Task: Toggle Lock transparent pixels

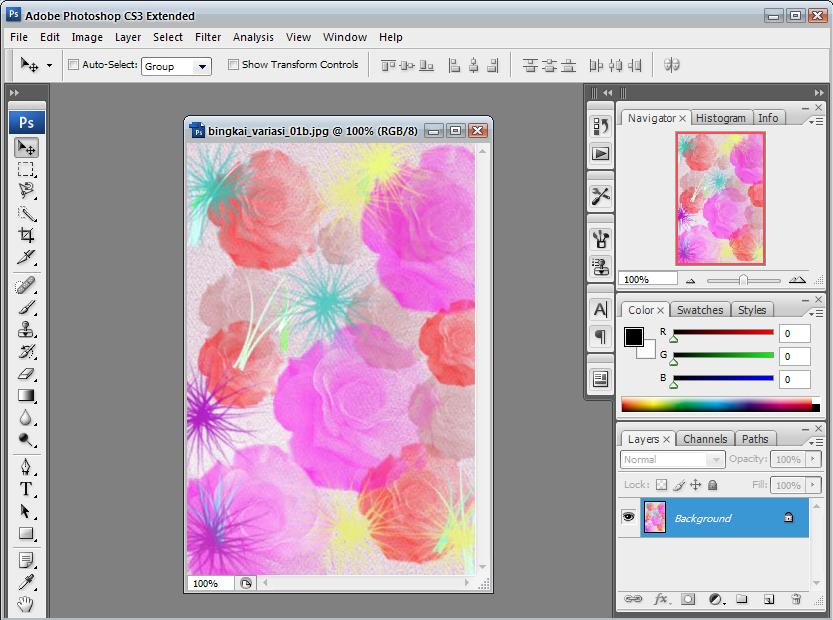Action: tap(661, 485)
